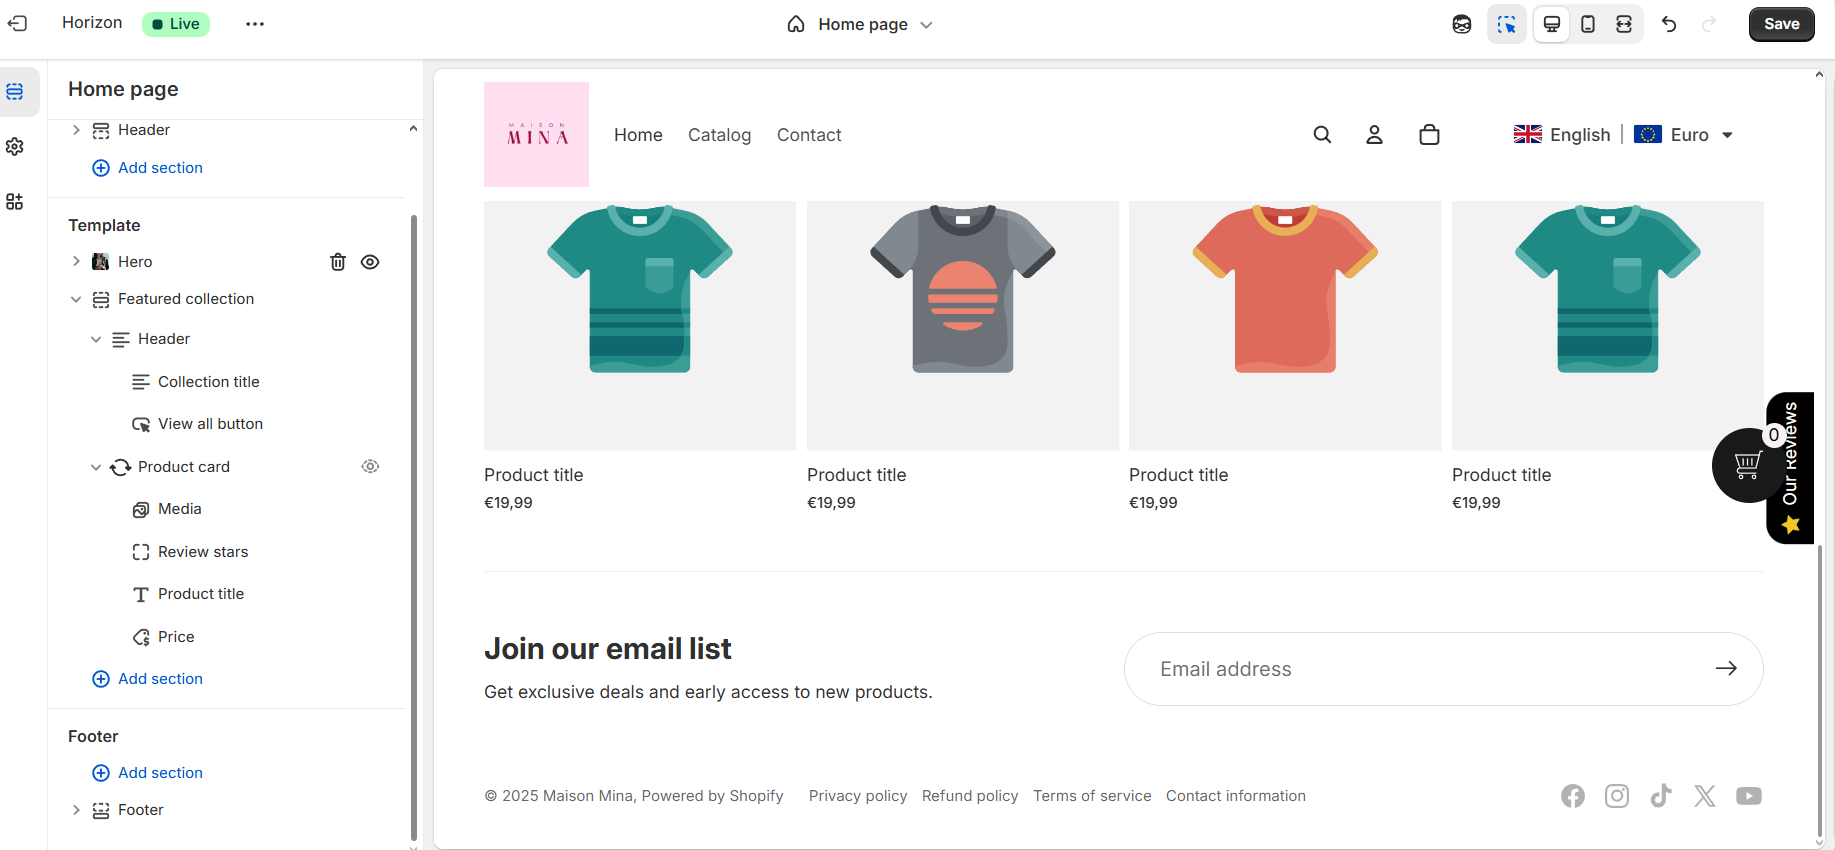Hide the Hero section using eye icon
Image resolution: width=1835 pixels, height=850 pixels.
(x=370, y=262)
